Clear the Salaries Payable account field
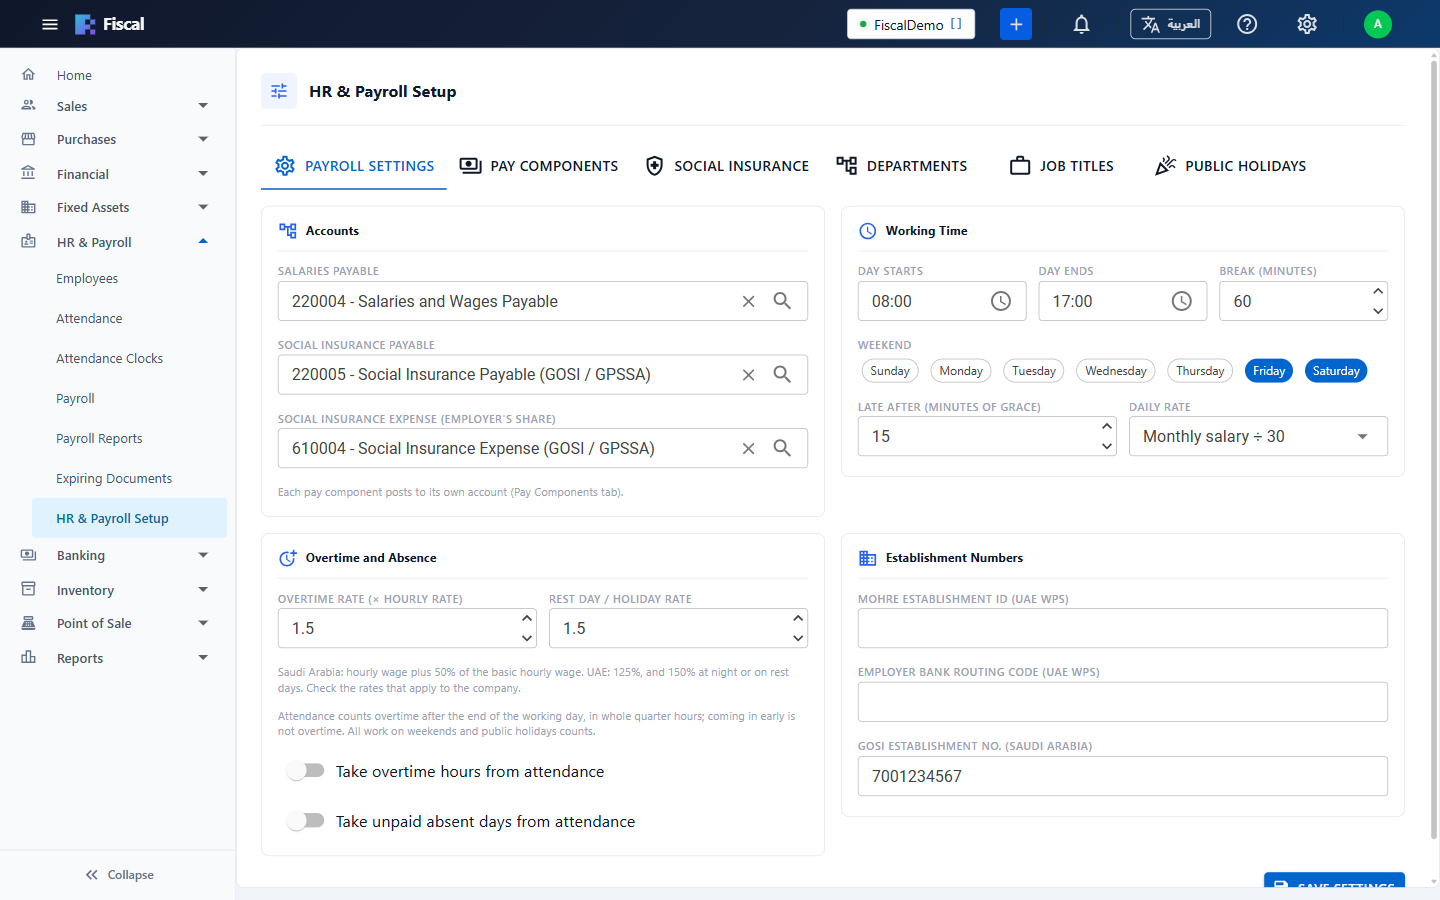Screen dimensions: 1440x900 pos(748,301)
